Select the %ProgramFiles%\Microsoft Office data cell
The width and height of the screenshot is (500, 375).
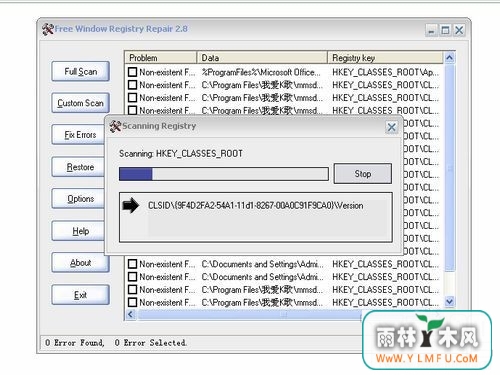click(x=261, y=72)
